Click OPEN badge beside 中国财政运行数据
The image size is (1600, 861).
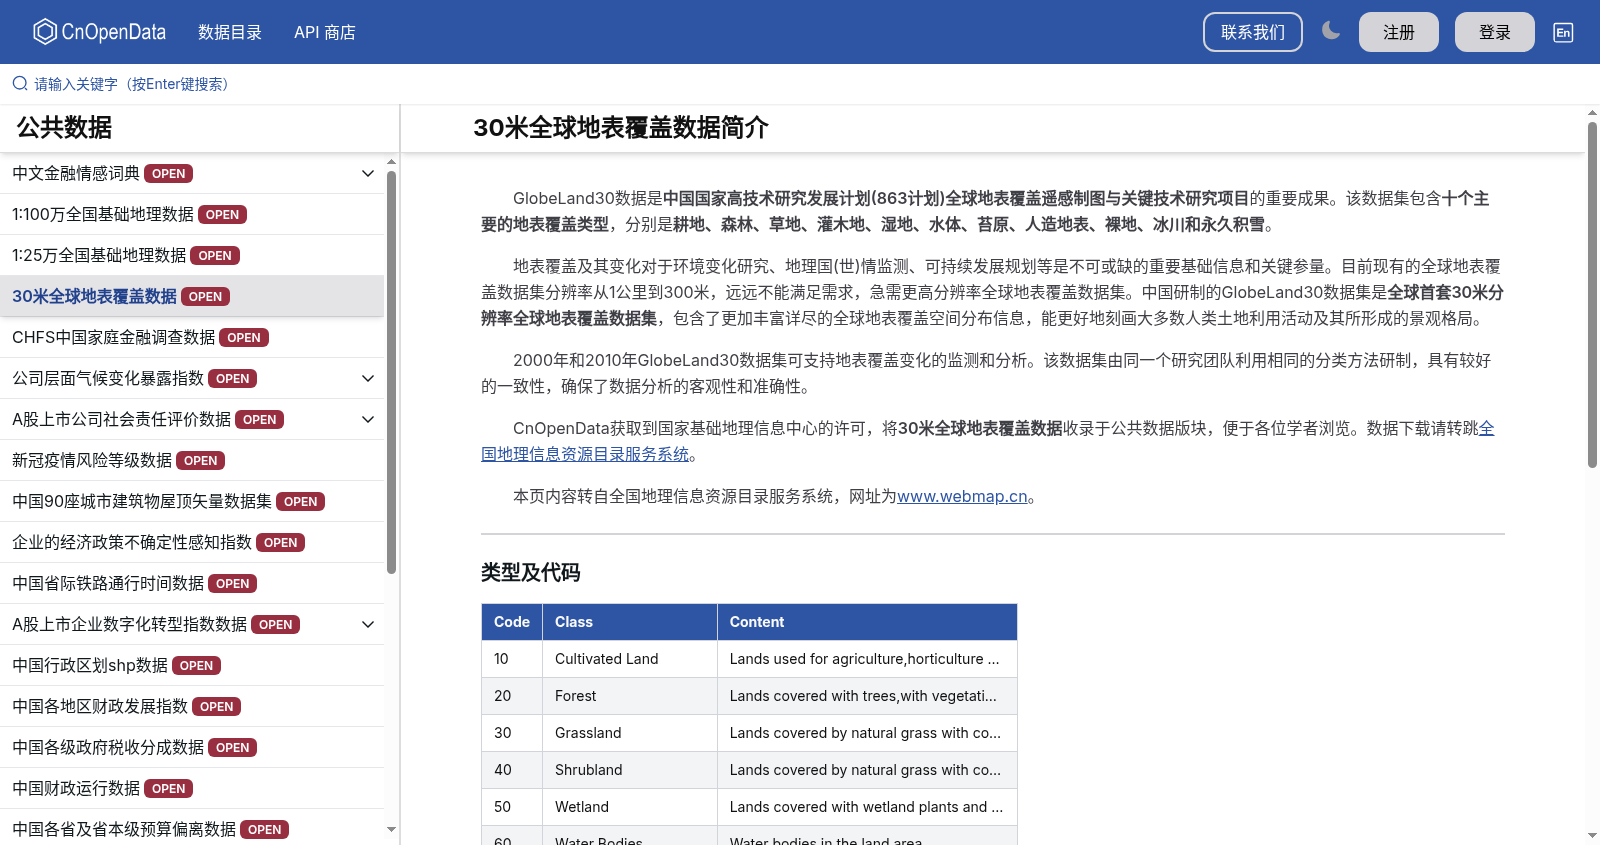(x=168, y=789)
